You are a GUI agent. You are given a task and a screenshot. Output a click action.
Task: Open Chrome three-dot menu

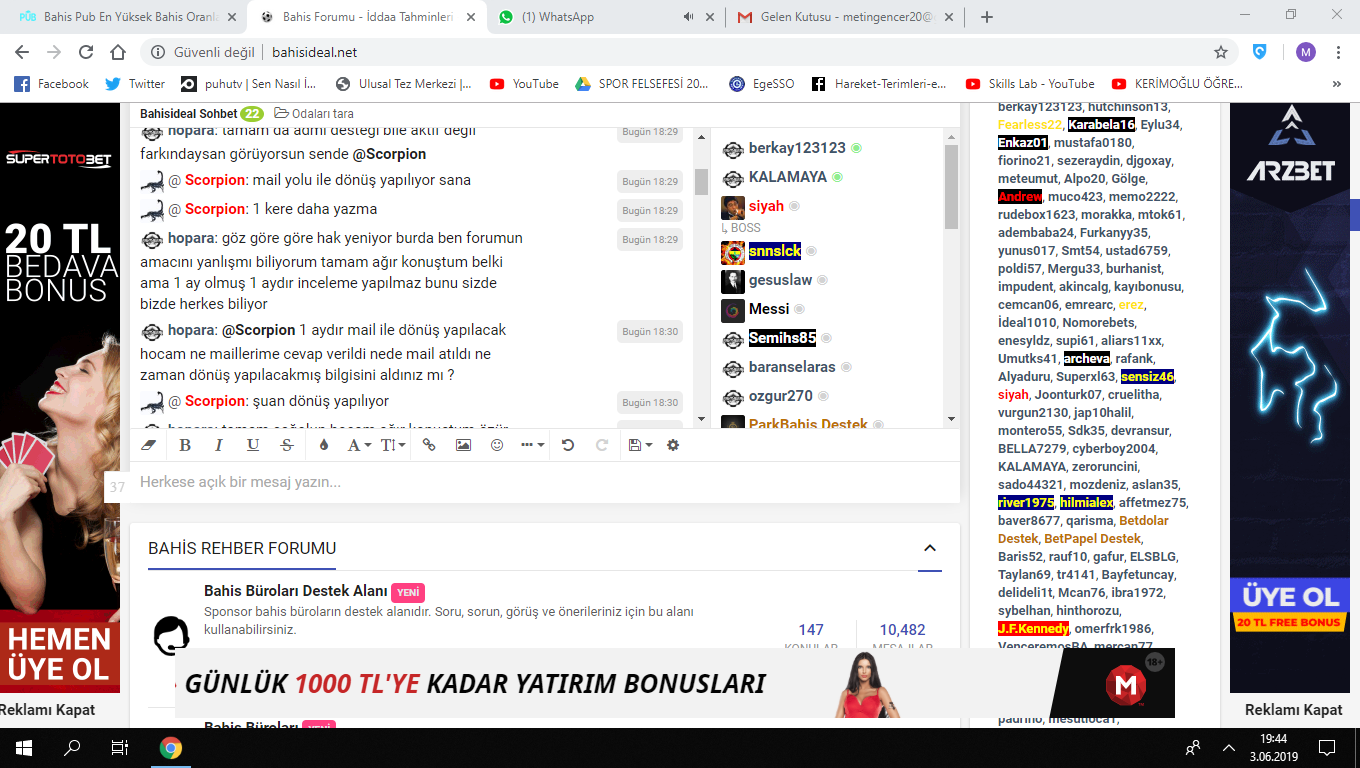coord(1338,52)
